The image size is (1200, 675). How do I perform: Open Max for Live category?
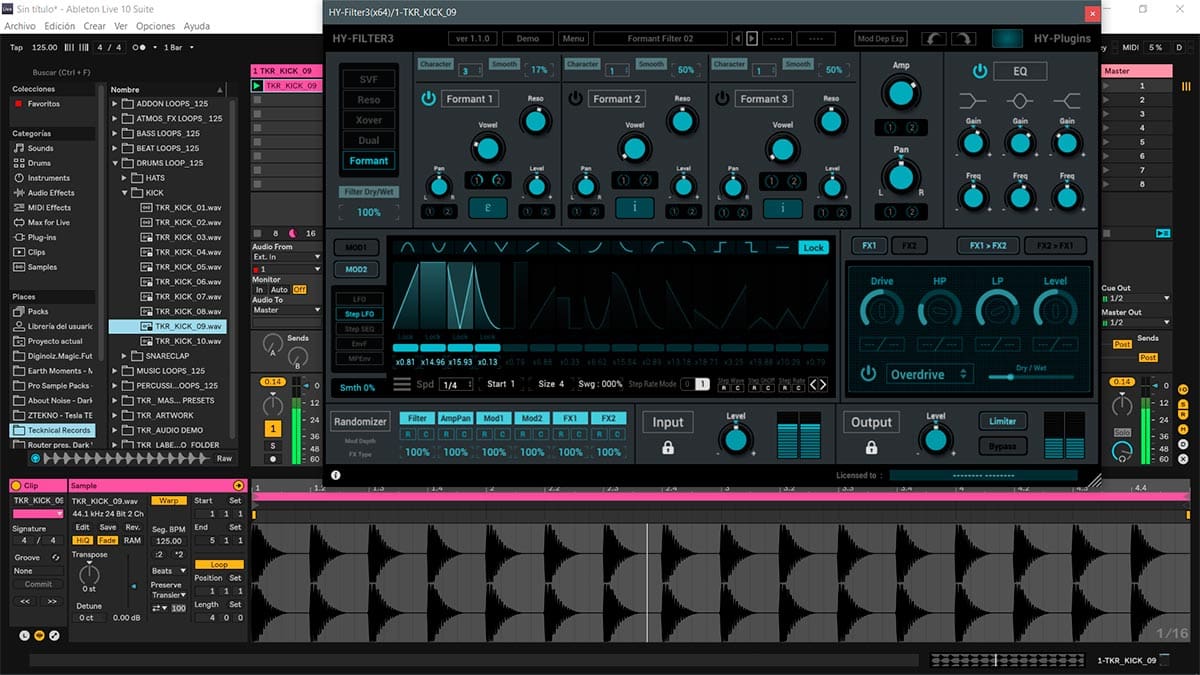[x=49, y=223]
